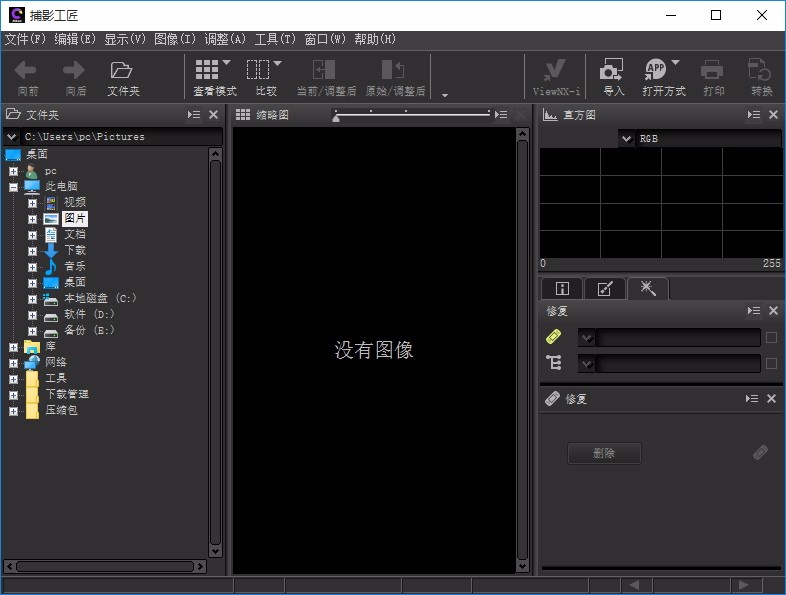The width and height of the screenshot is (786, 595).
Task: Select the yellow retouch bandage icon
Action: [x=554, y=338]
